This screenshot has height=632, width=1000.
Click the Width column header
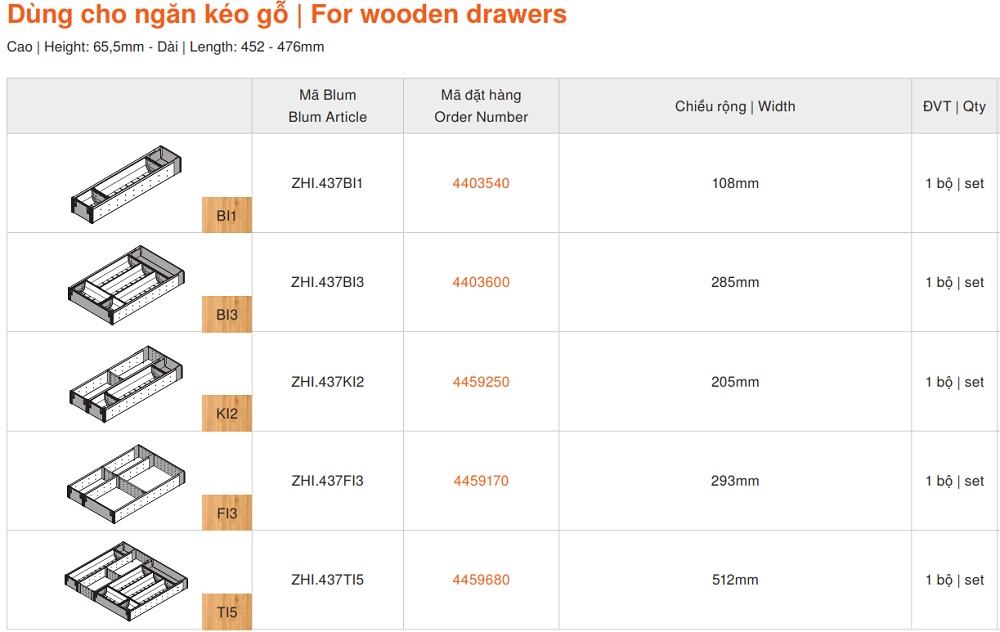click(x=735, y=106)
